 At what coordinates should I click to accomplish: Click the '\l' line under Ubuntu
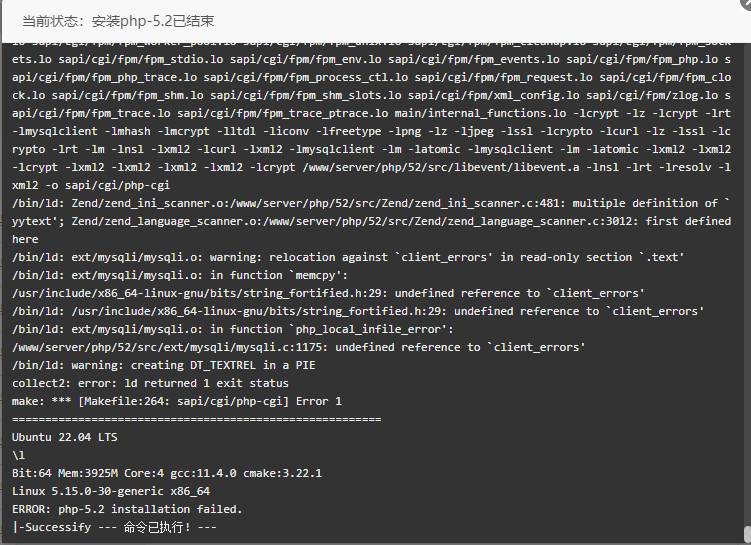[18, 455]
